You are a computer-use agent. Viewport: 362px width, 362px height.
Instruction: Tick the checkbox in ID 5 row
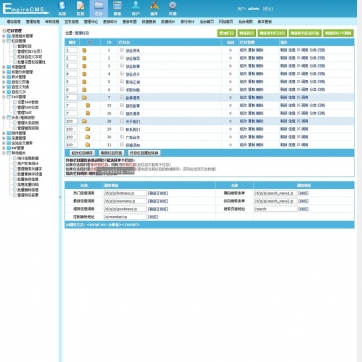122,81
